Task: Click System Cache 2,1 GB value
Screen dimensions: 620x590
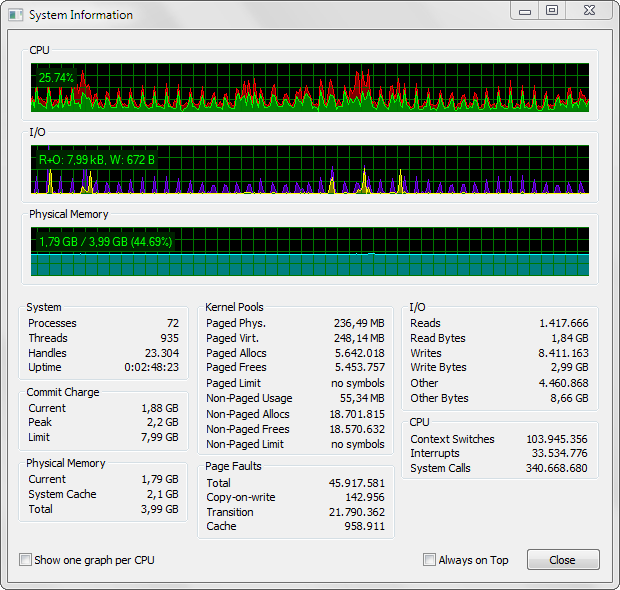Action: coord(163,494)
